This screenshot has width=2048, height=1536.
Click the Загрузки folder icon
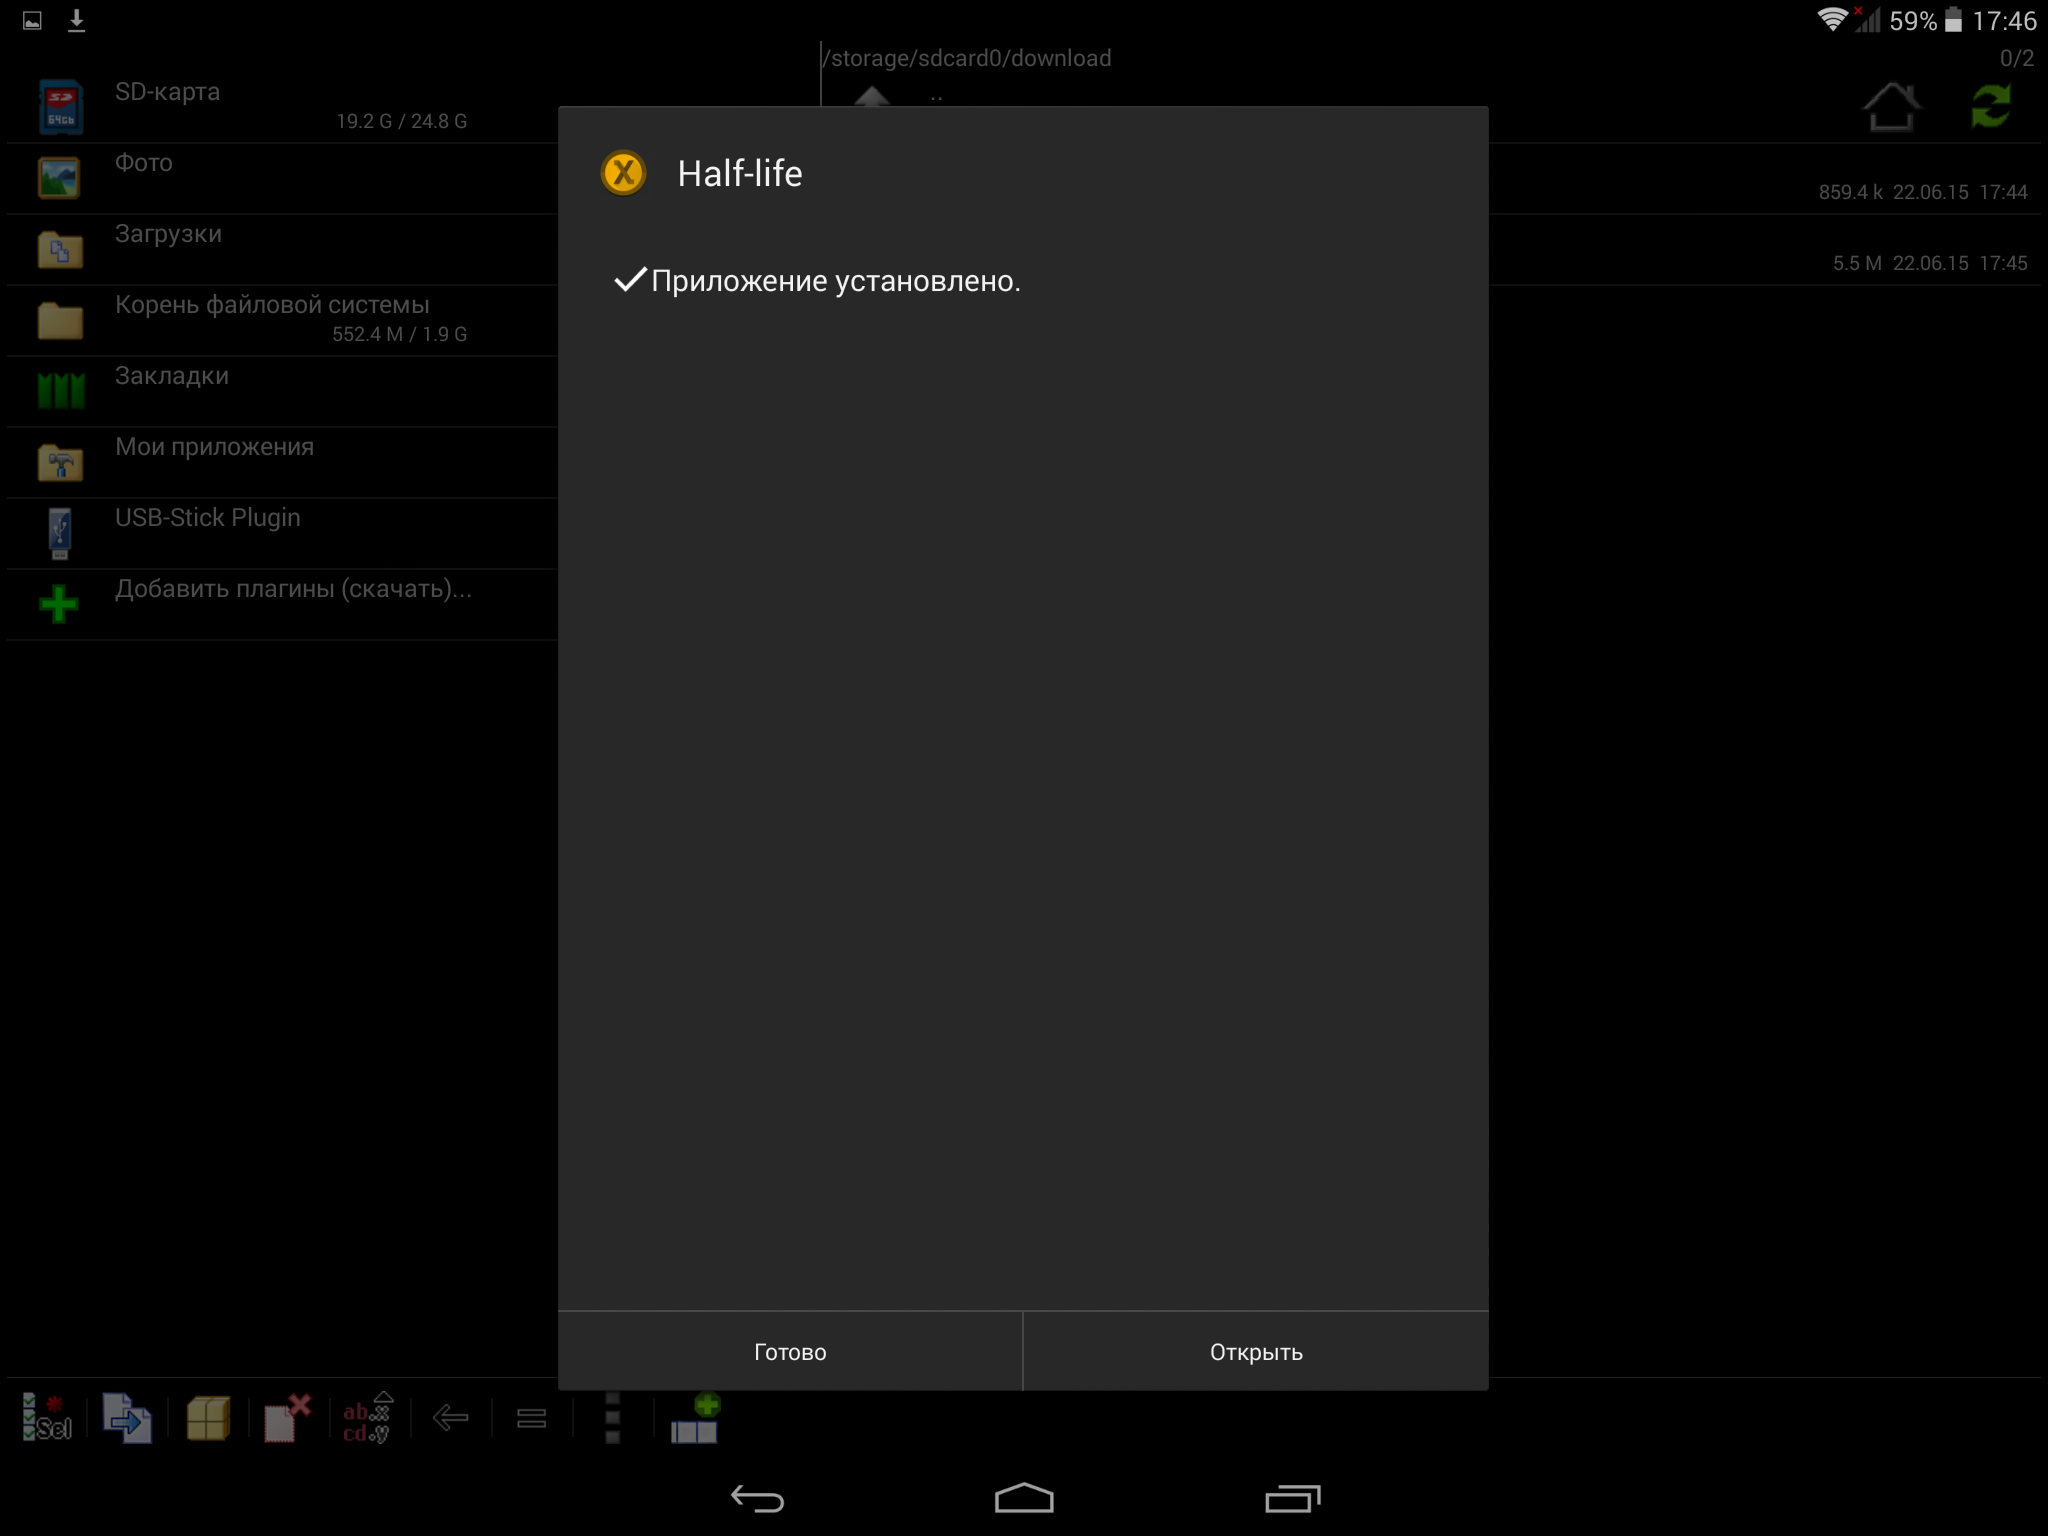[60, 249]
